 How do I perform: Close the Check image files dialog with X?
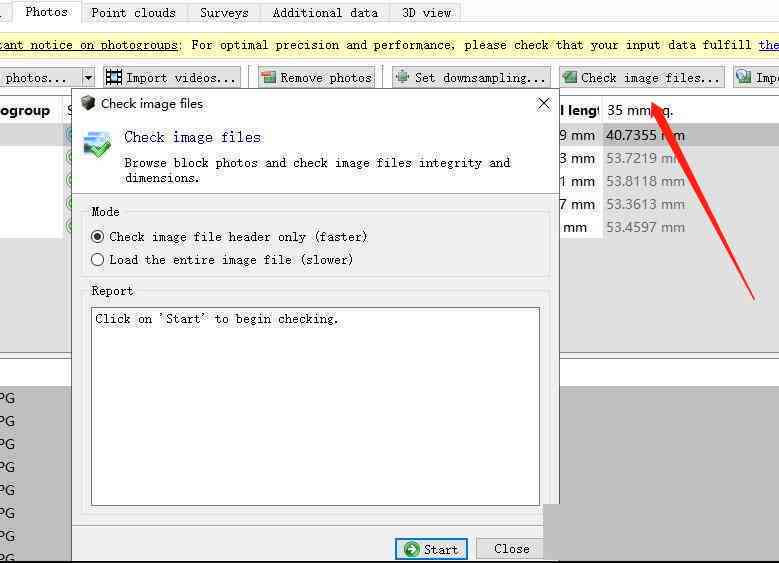(544, 104)
